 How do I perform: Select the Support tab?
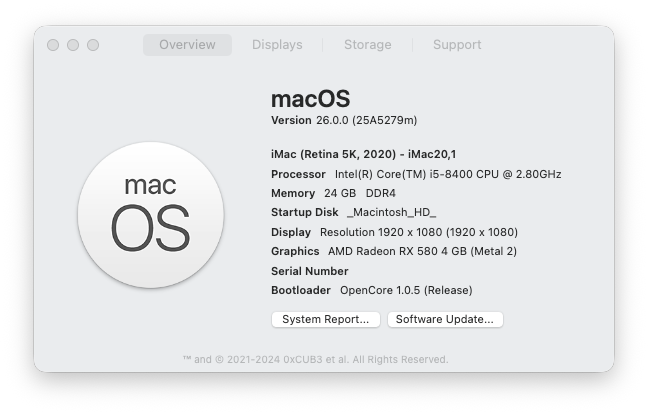coord(457,45)
